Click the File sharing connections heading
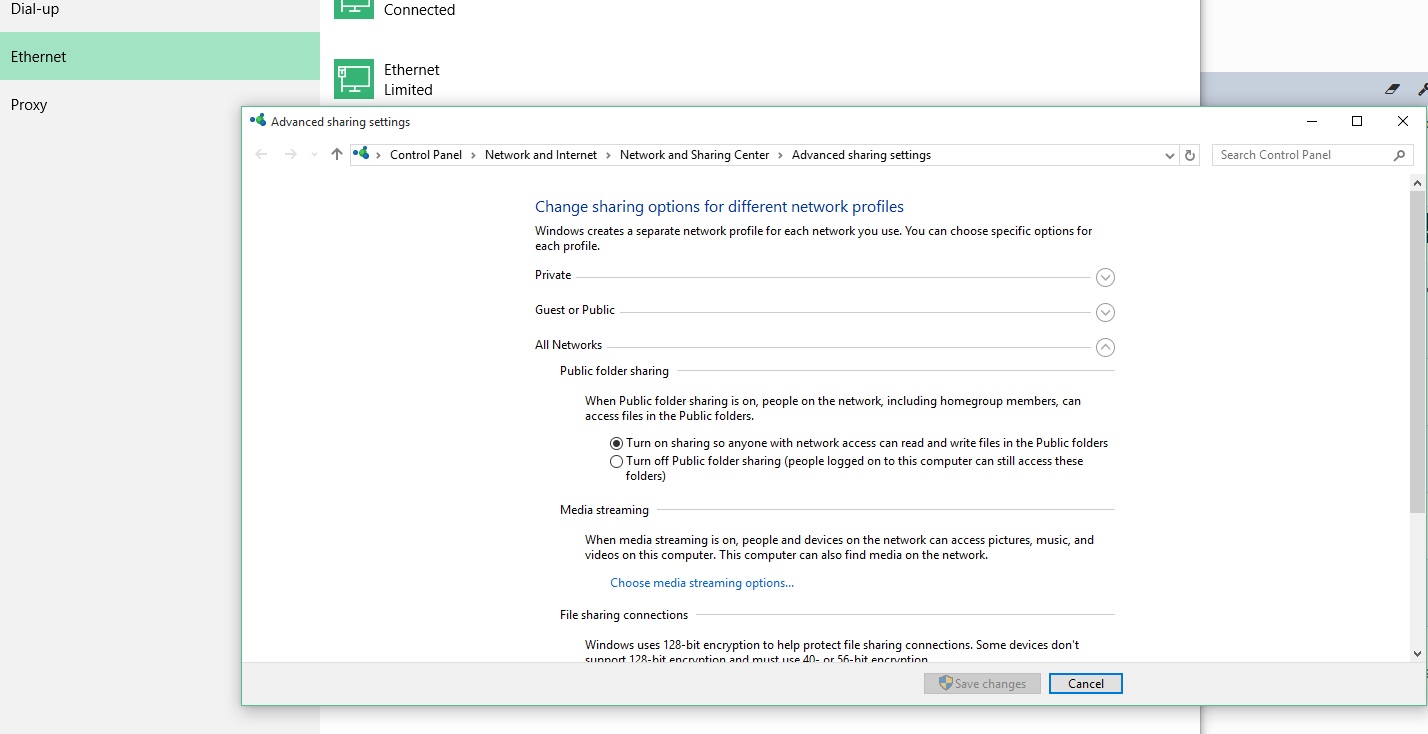This screenshot has width=1428, height=734. [x=624, y=615]
